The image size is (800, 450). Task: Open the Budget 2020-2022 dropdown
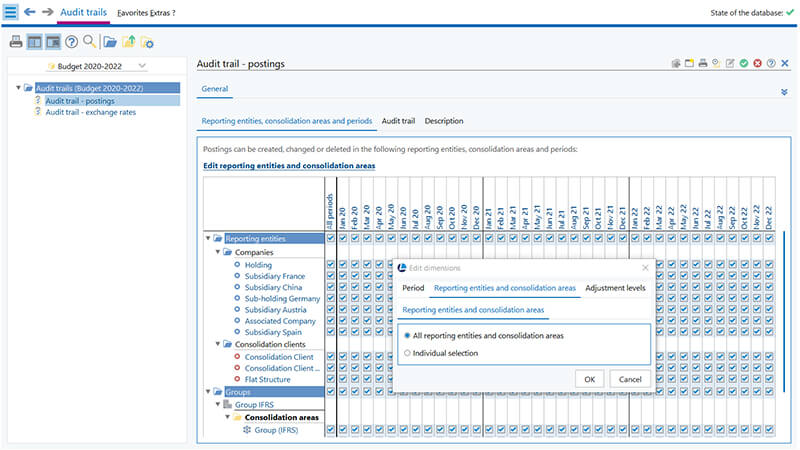(x=142, y=66)
